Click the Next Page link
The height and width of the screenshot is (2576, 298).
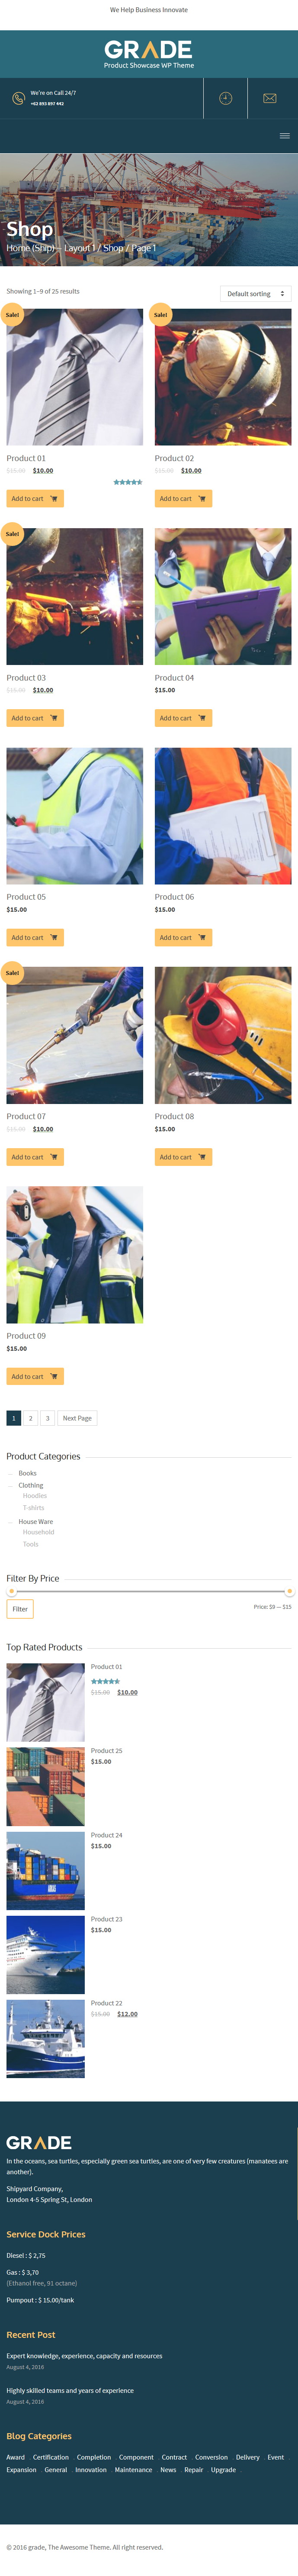[x=77, y=1418]
